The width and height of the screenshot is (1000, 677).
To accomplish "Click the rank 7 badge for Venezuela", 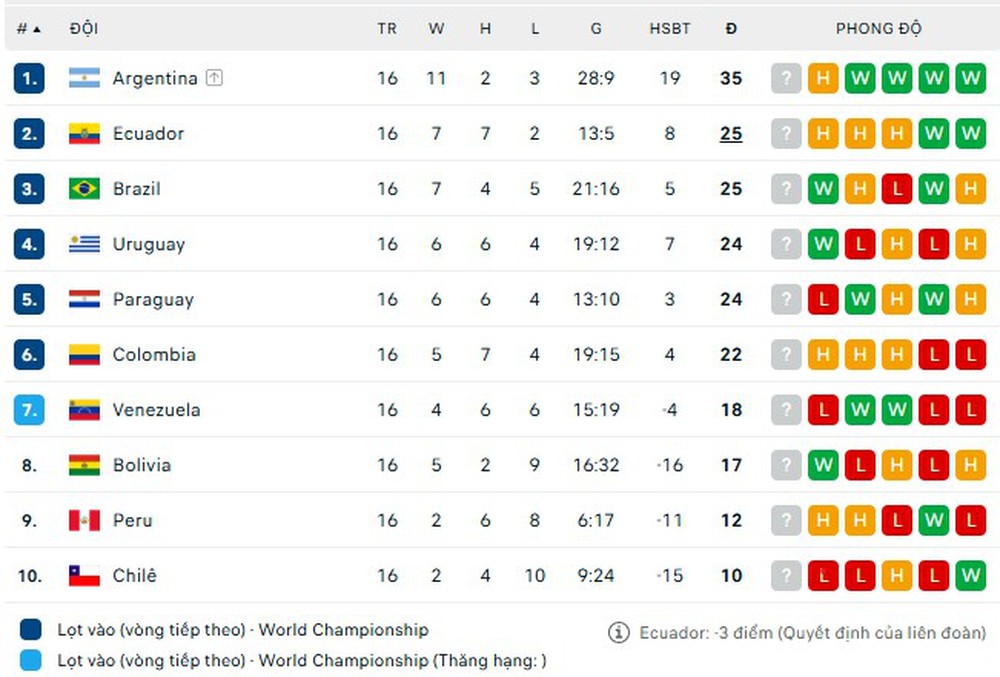I will (29, 410).
